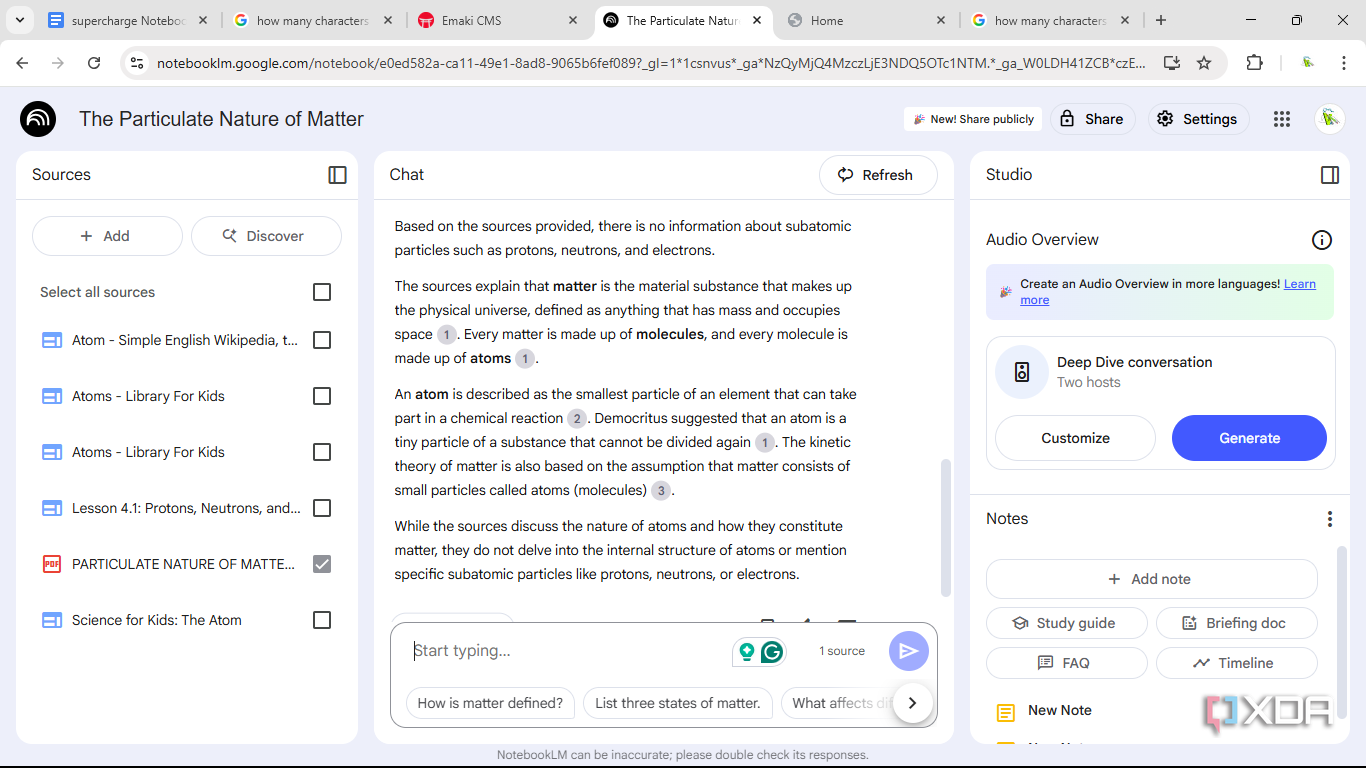Open Google apps grid icon
Image resolution: width=1366 pixels, height=768 pixels.
coord(1282,119)
